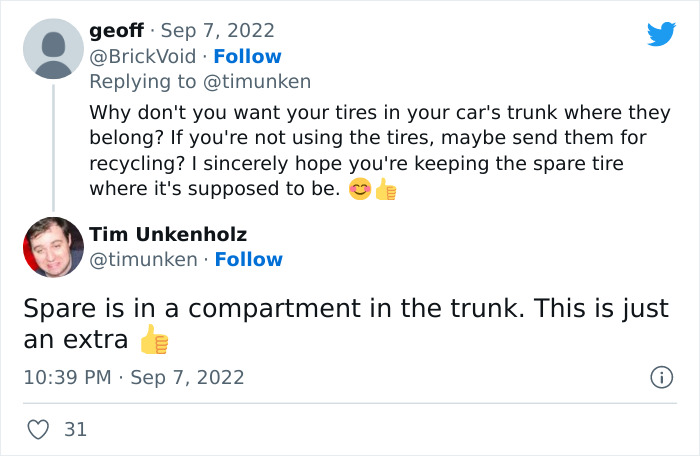Open geoff's display name link
Screen dimensions: 700x456
click(116, 31)
